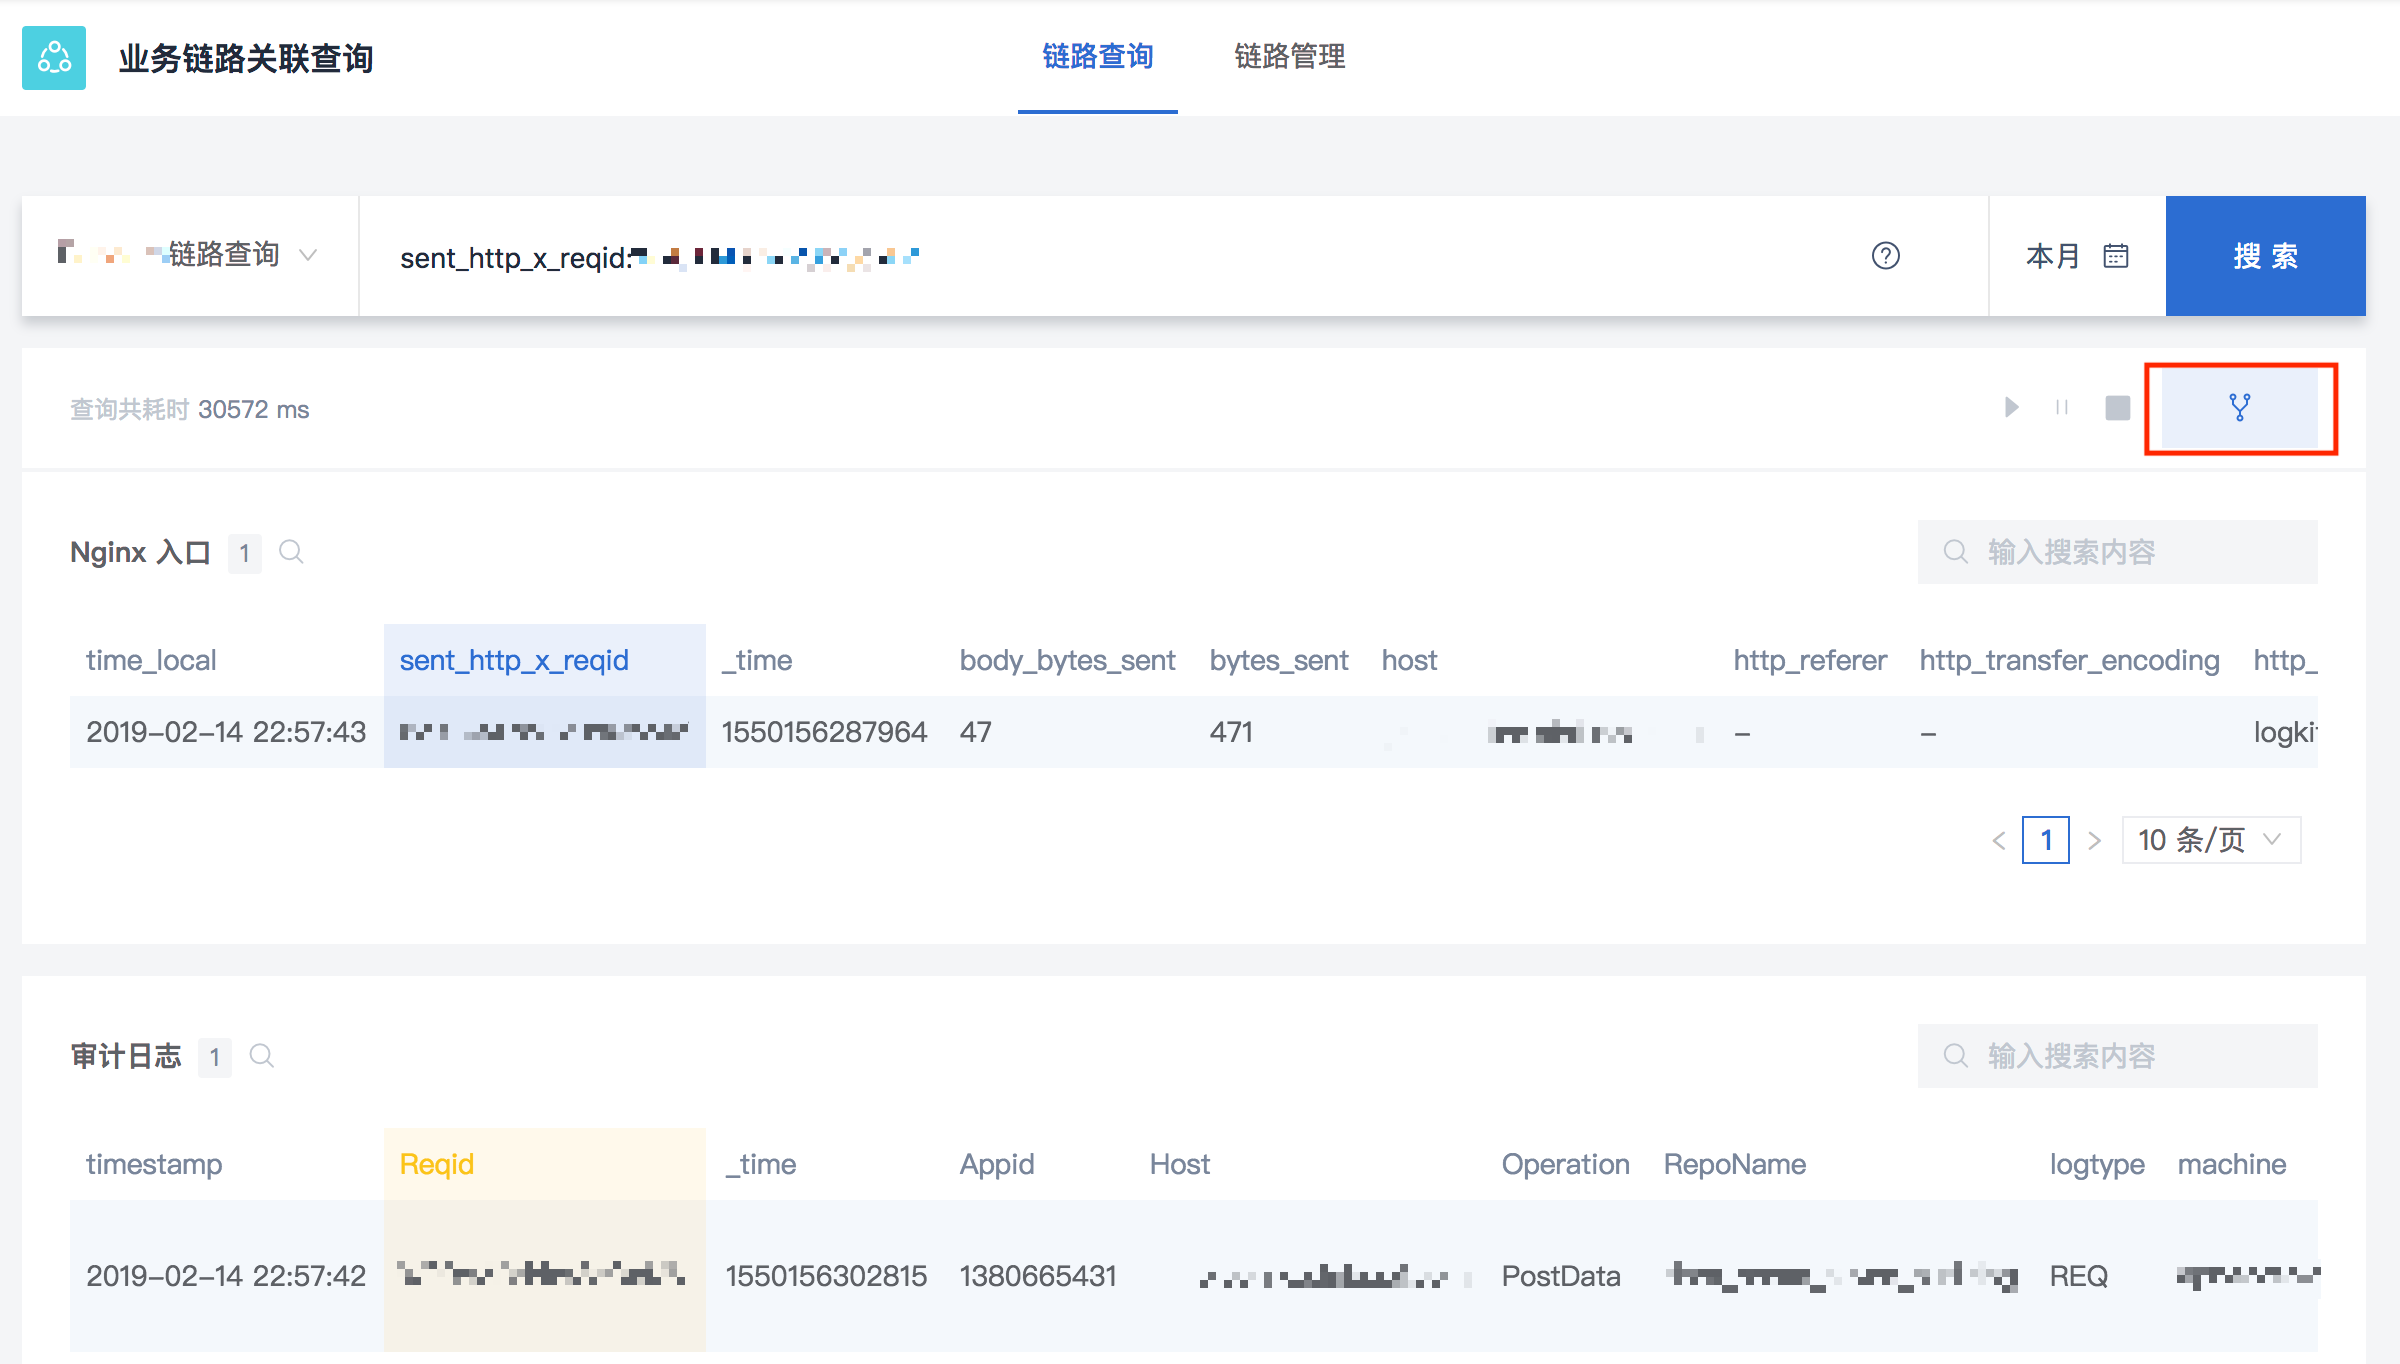Click the branch link-graph view icon
This screenshot has height=1364, width=2400.
(x=2240, y=408)
